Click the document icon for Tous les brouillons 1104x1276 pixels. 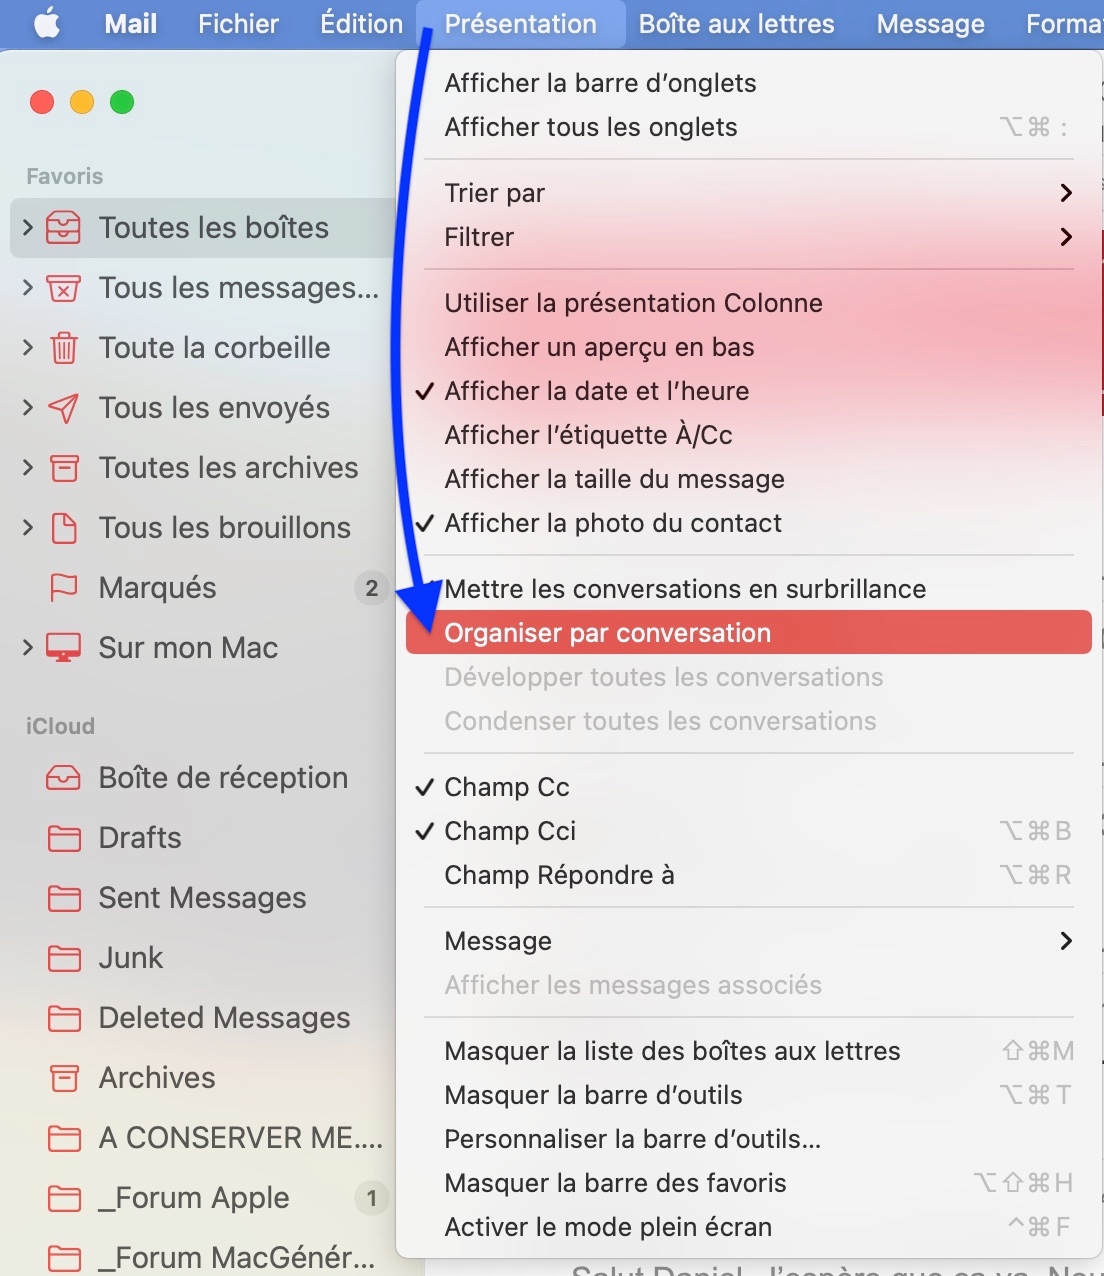(x=64, y=528)
